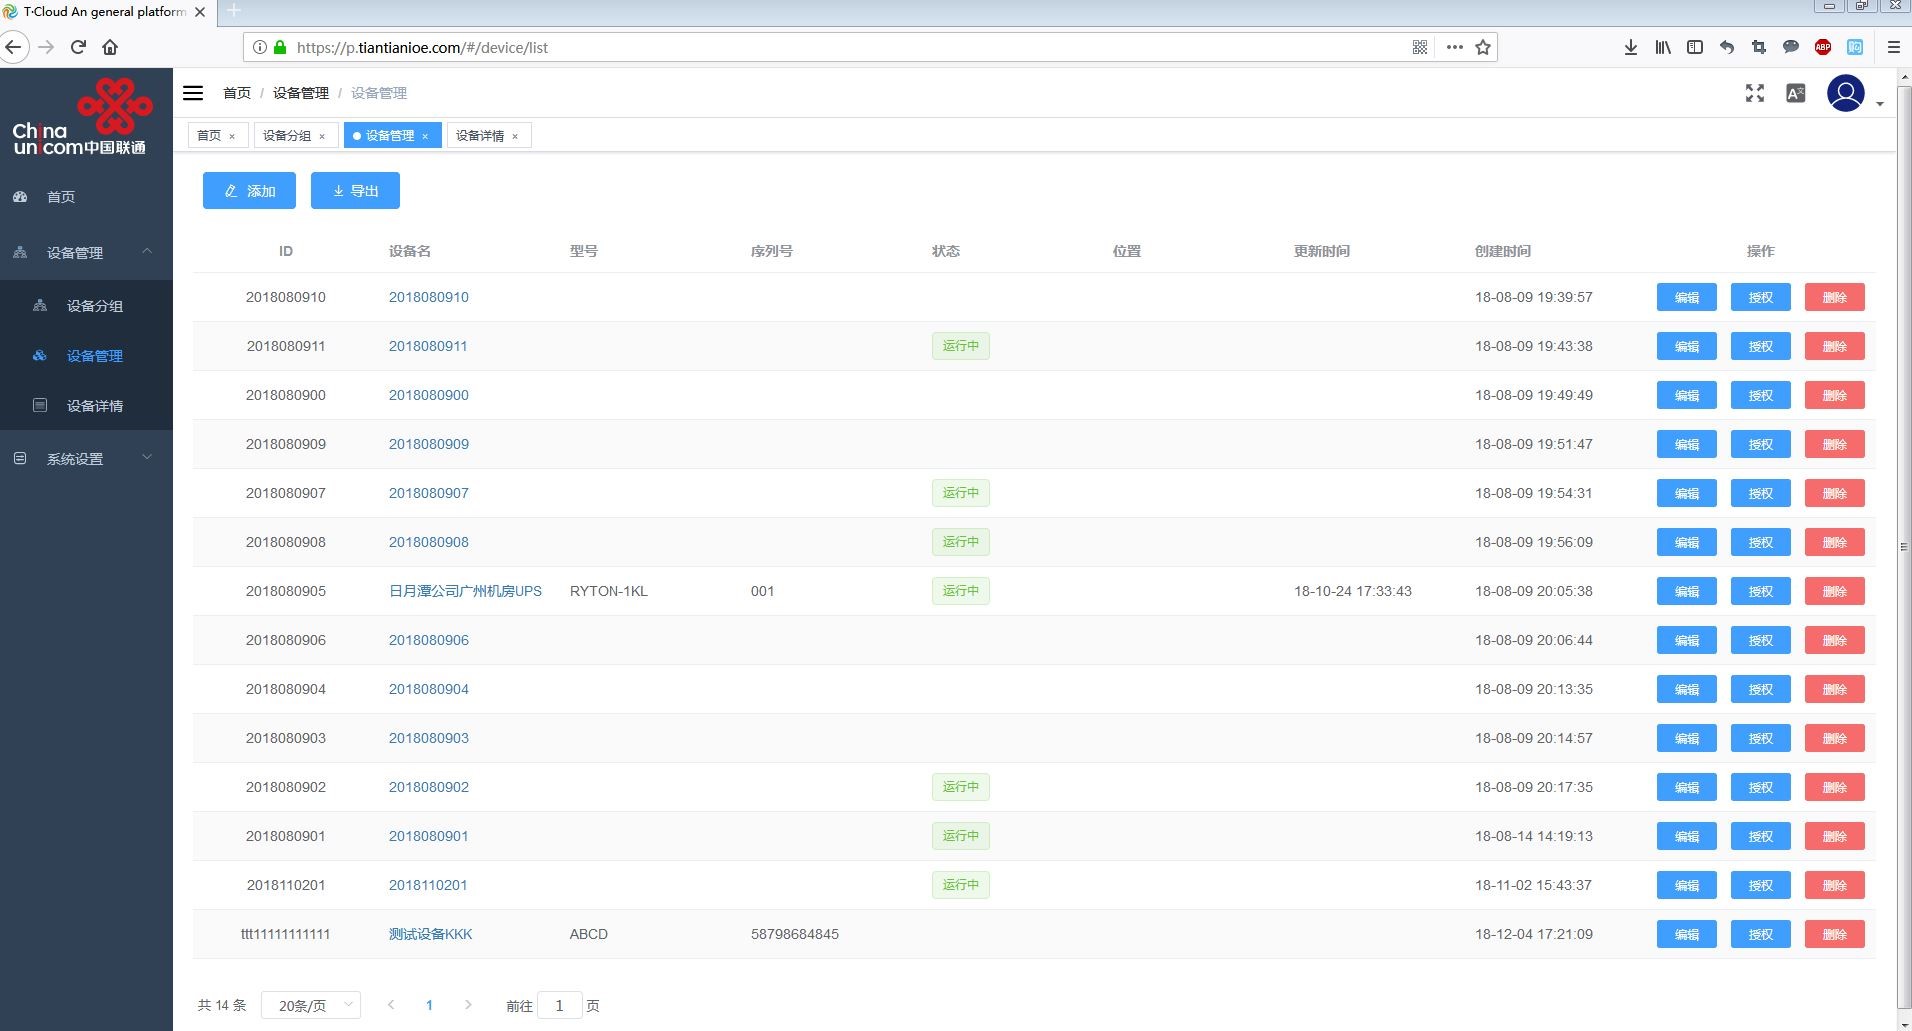Close the 设备分组 tab

322,137
